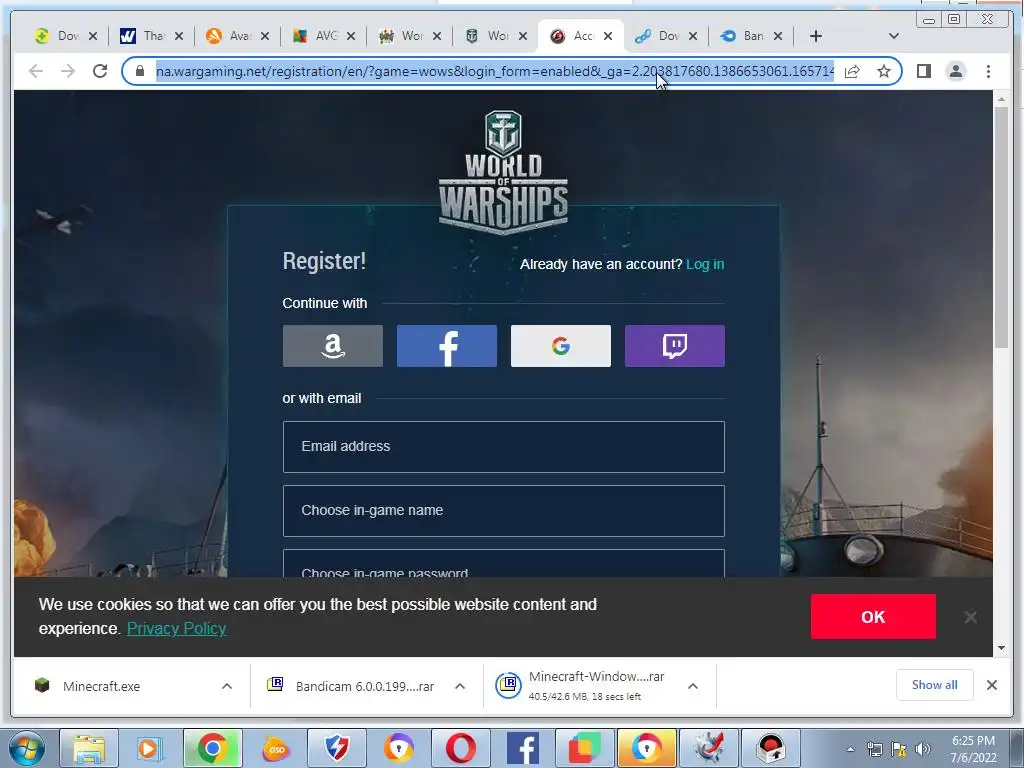Screen dimensions: 1024x768
Task: Continue with Twitch sign-in button
Action: click(x=675, y=345)
